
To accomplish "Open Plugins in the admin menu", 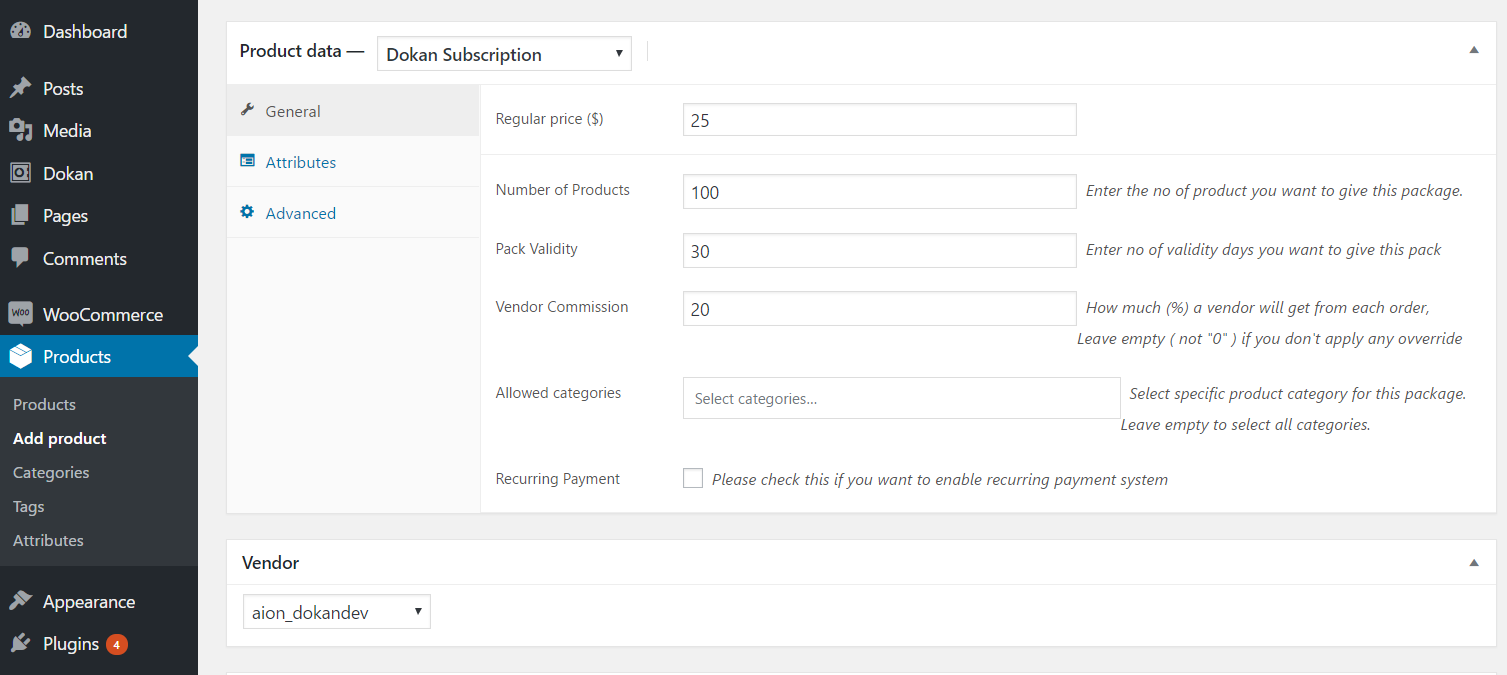I will (99, 643).
